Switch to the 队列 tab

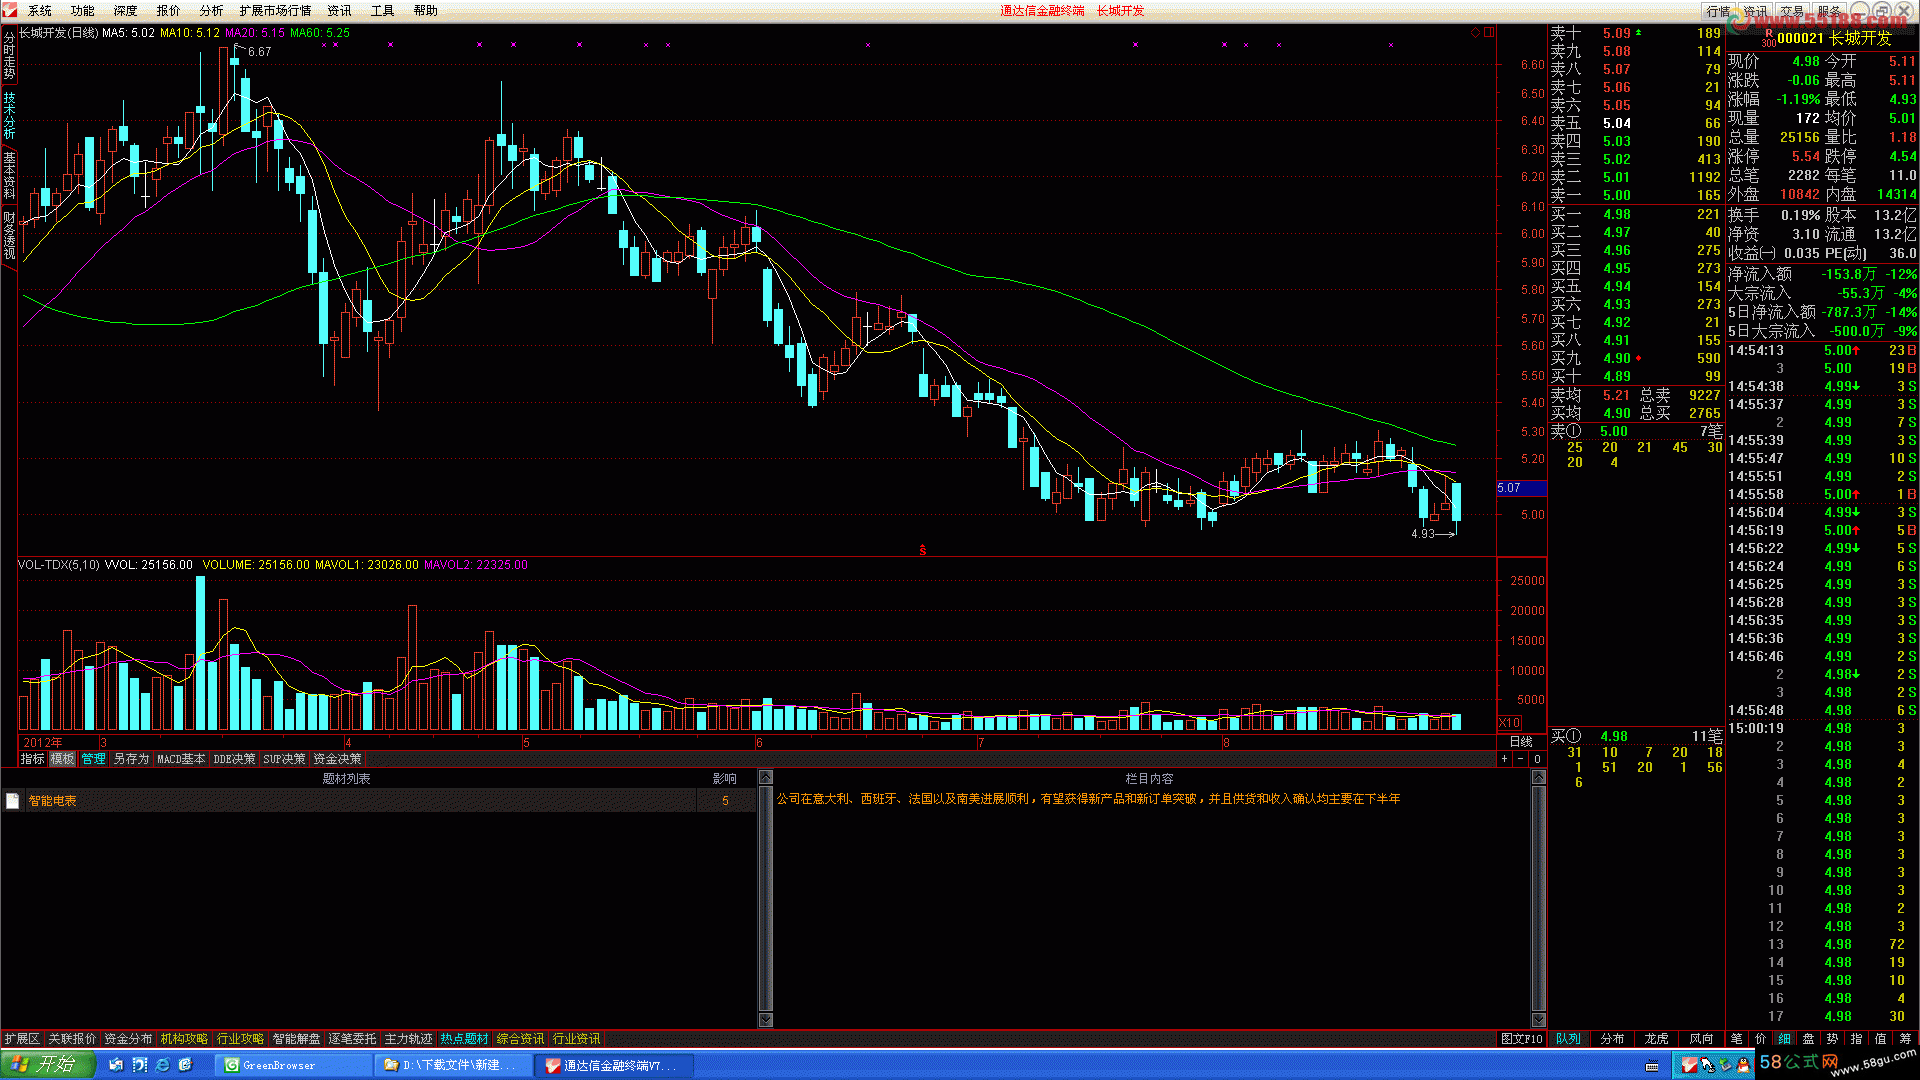1568,1039
